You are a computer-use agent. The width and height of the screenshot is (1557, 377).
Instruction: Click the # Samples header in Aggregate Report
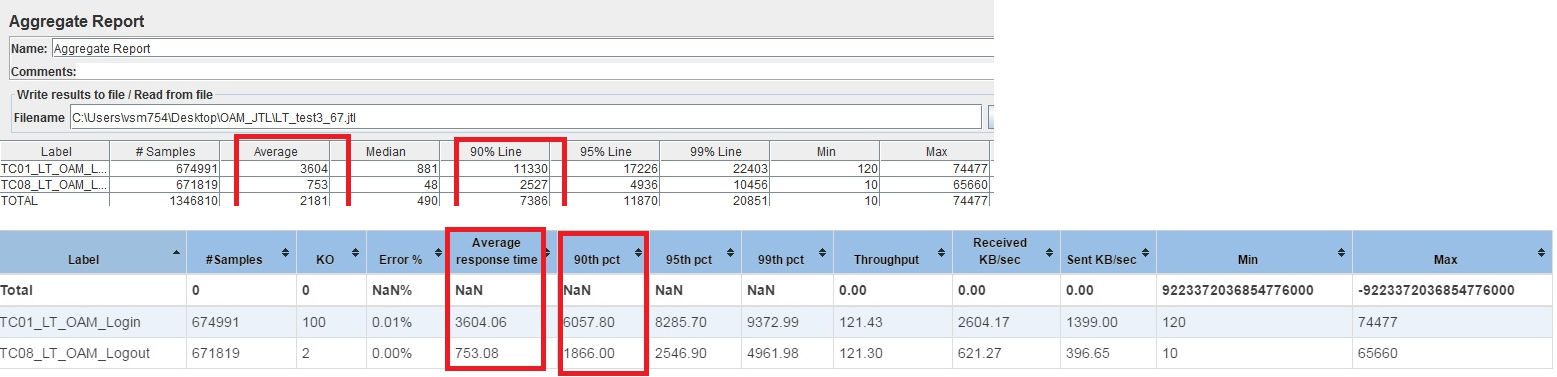(x=165, y=151)
